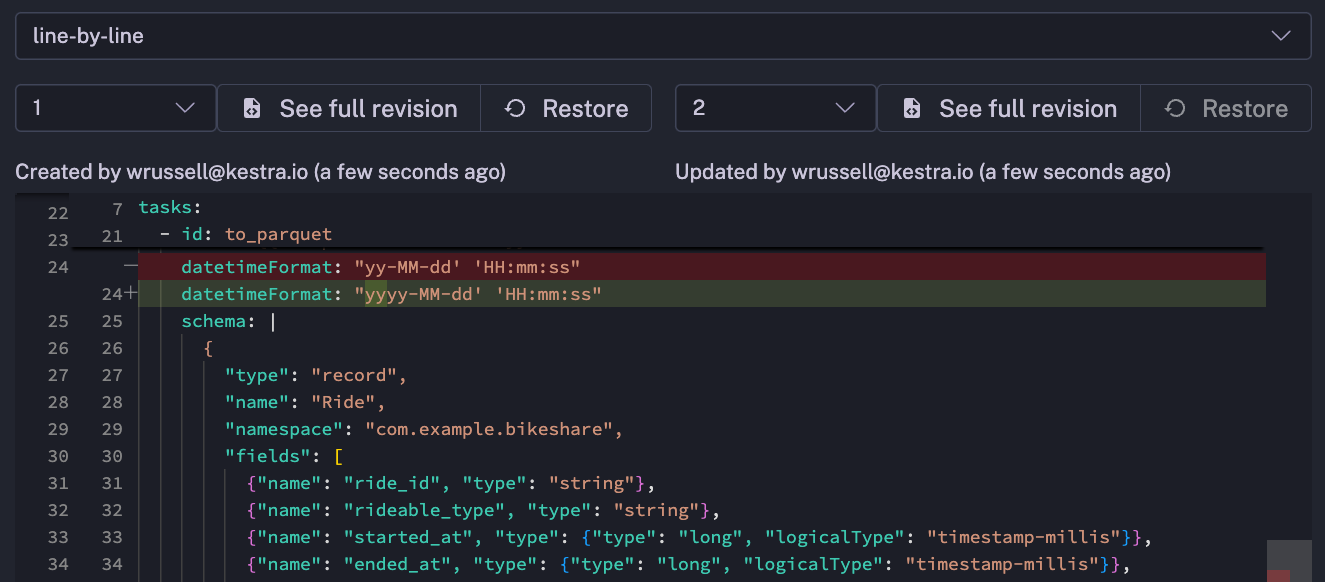Click the circular restore arrow icon next to left Restore
The width and height of the screenshot is (1325, 582).
(x=515, y=108)
